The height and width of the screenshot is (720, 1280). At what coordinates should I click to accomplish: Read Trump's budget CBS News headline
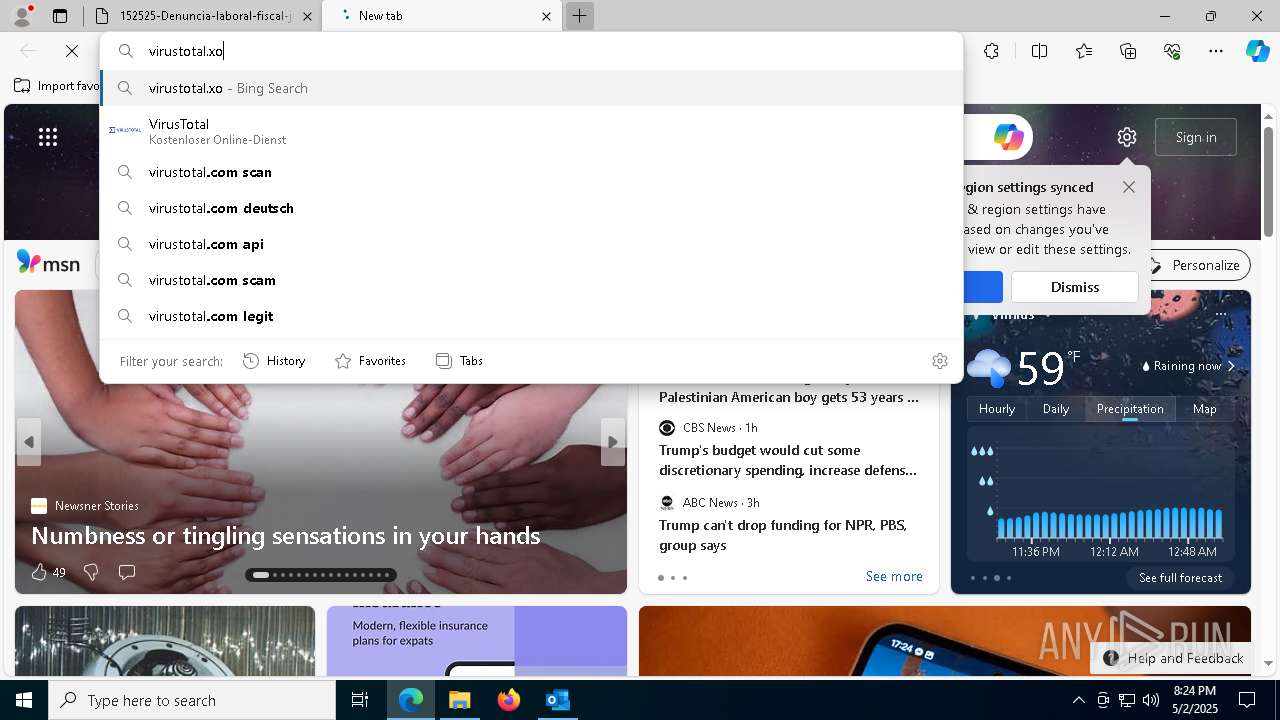788,460
